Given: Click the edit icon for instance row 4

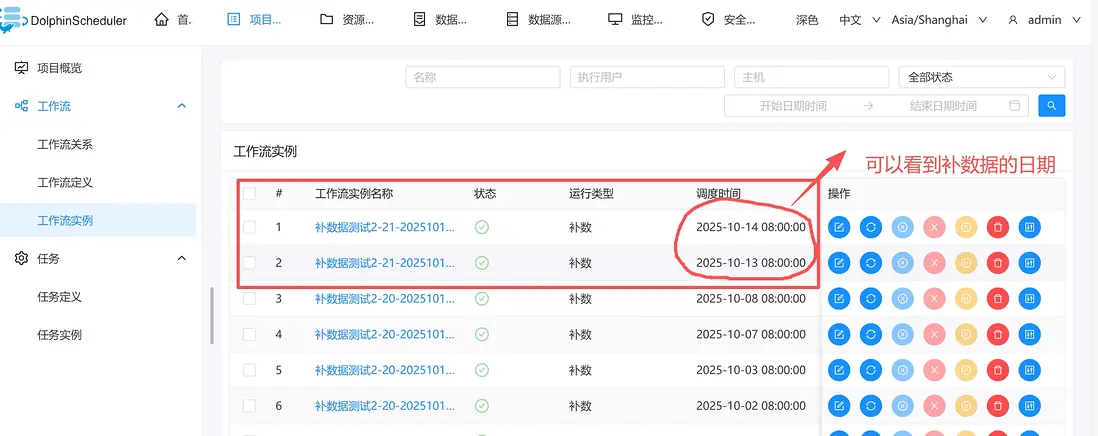Looking at the screenshot, I should 839,335.
